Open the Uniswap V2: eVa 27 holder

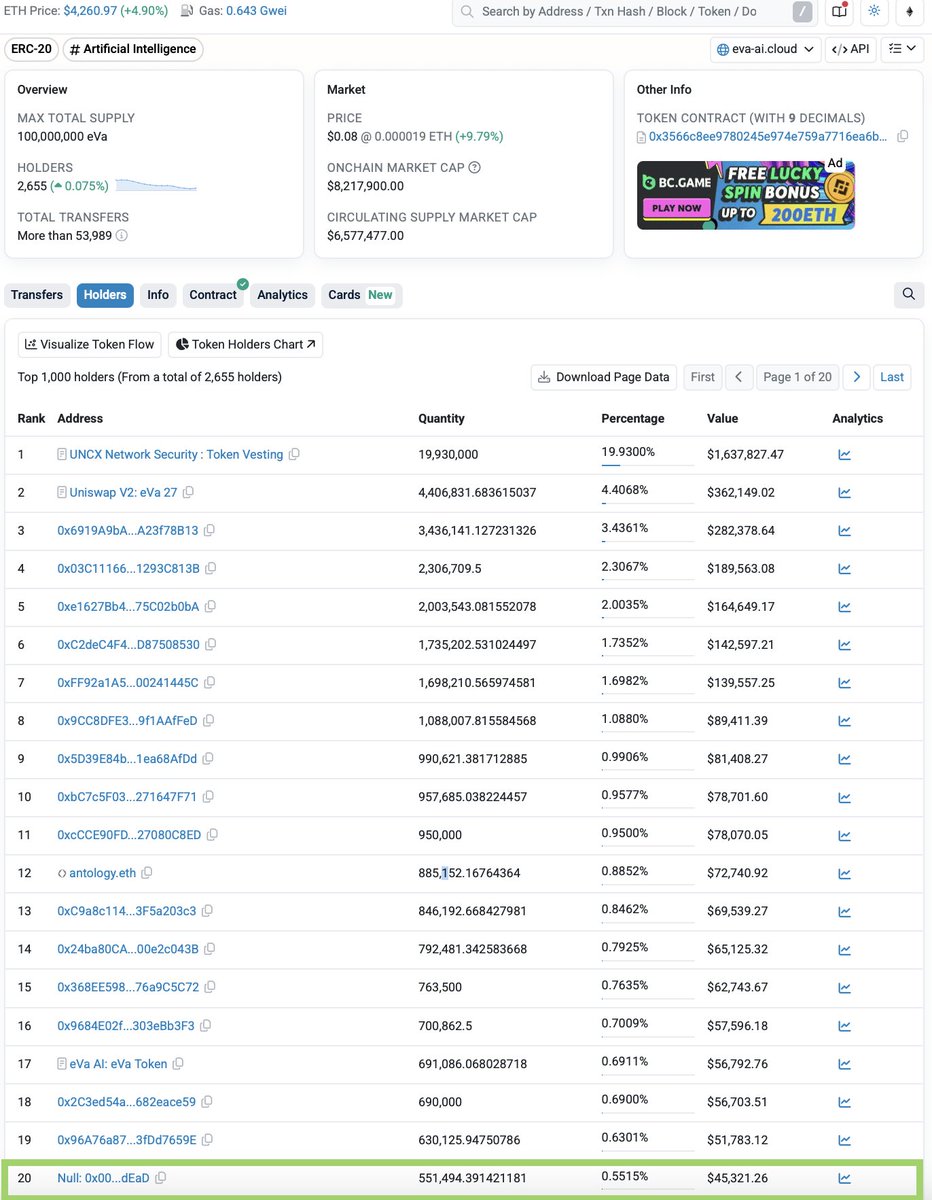[124, 492]
